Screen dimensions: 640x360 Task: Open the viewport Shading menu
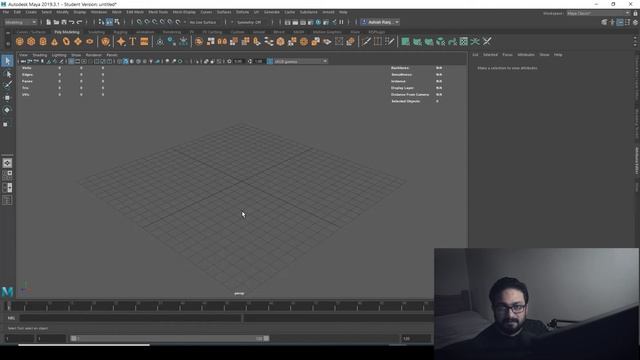pos(40,55)
